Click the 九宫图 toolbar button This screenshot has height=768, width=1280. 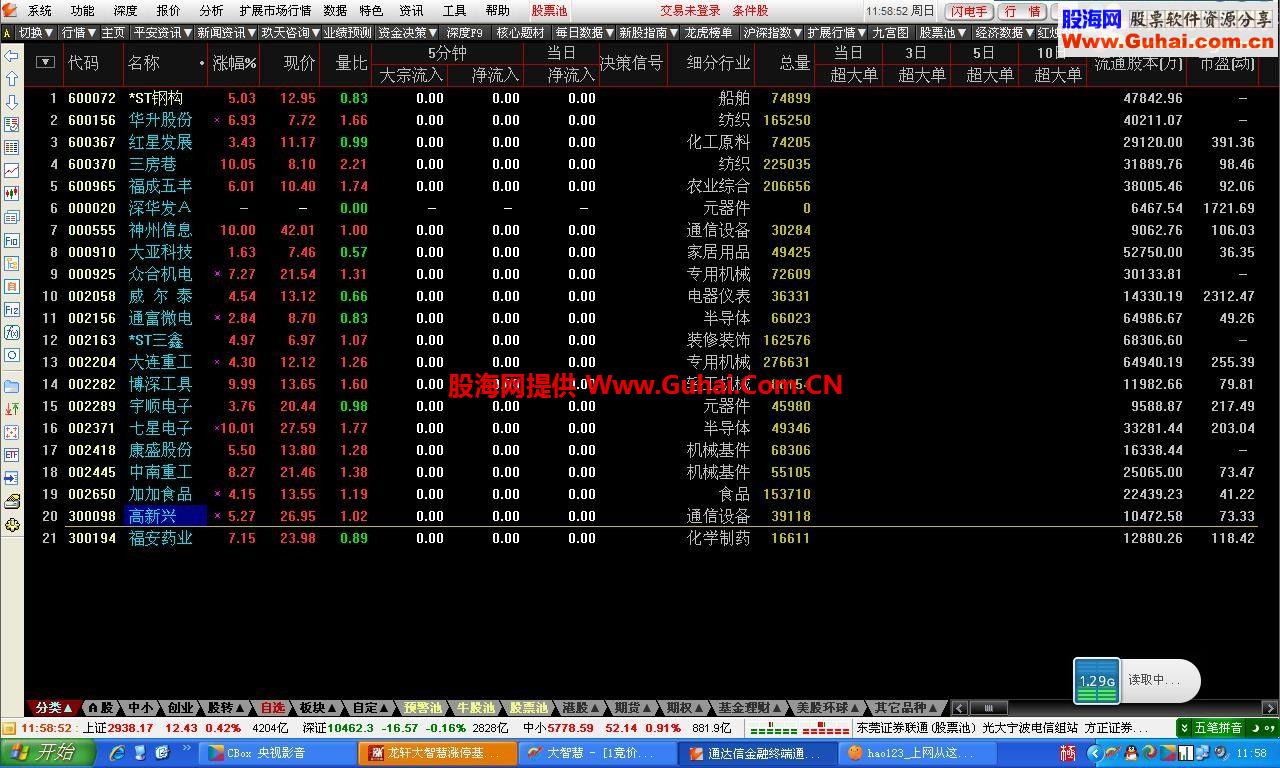coord(891,32)
